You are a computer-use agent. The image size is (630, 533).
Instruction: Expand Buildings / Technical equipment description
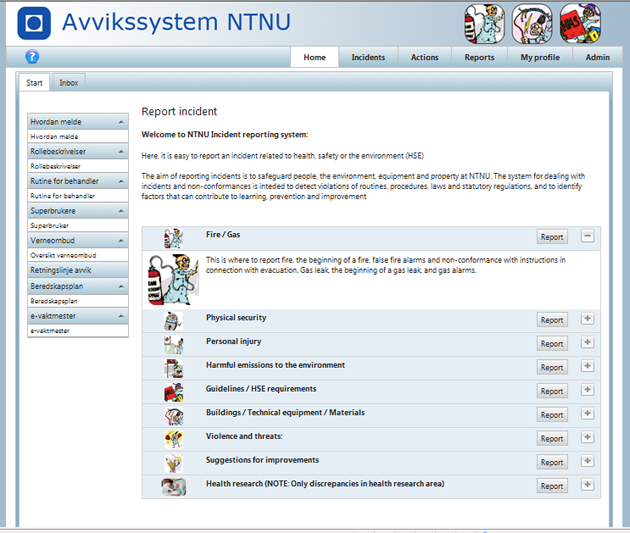pyautogui.click(x=587, y=414)
